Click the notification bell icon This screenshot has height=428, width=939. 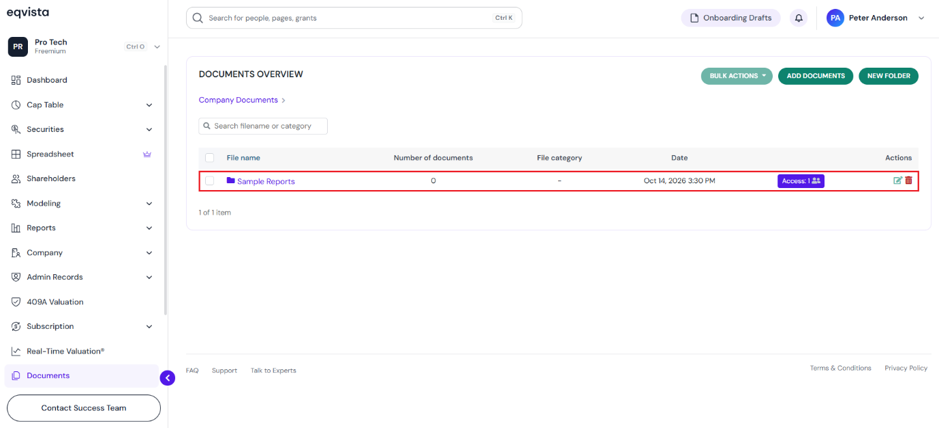[798, 18]
